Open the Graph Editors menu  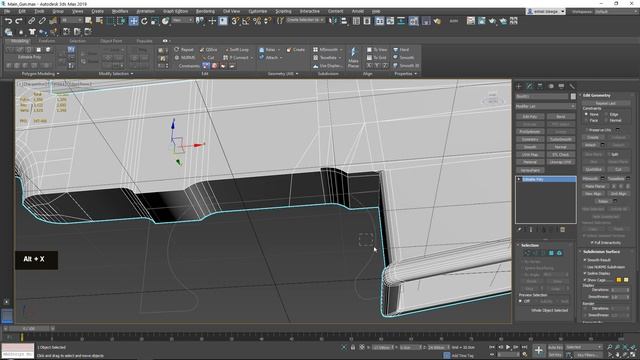176,11
